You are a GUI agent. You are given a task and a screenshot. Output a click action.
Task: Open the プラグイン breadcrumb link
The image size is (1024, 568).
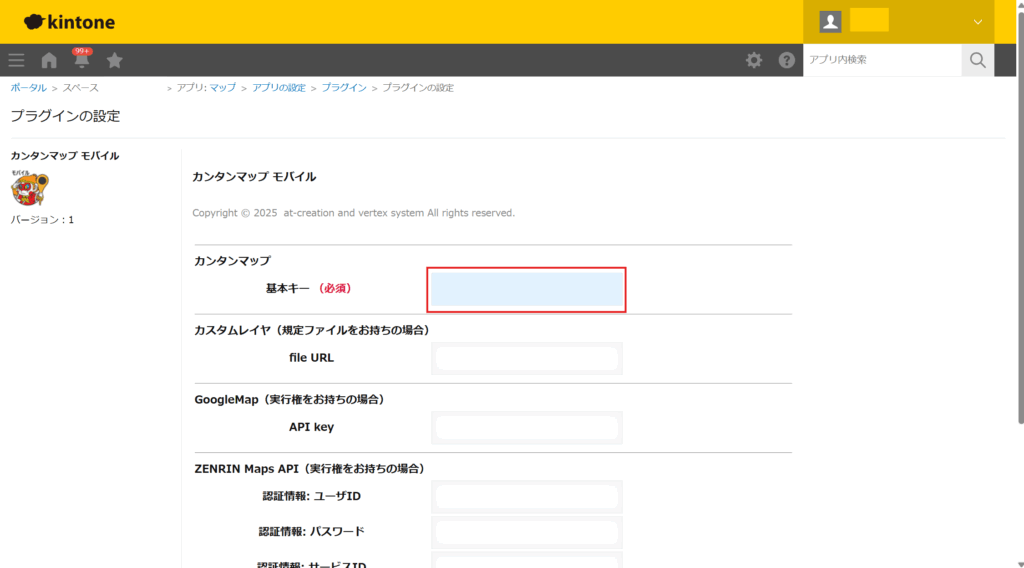(344, 87)
